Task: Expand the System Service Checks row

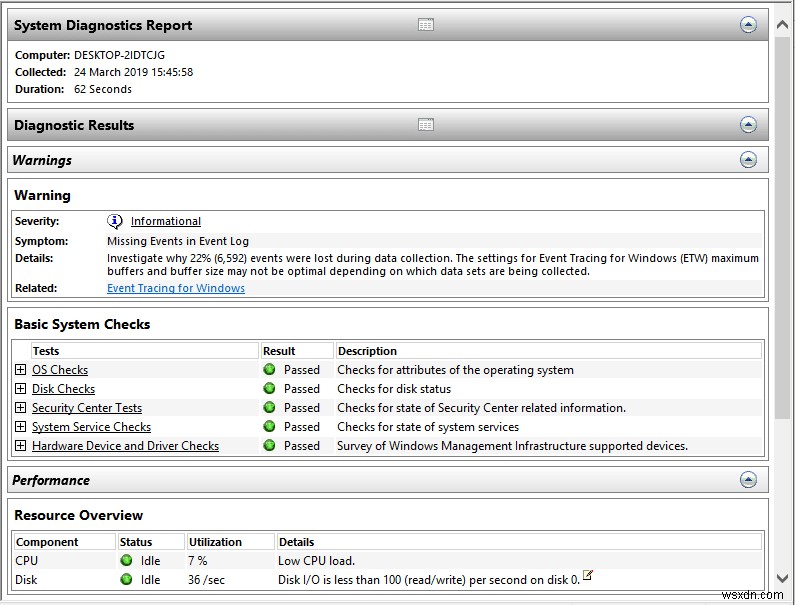Action: [20, 426]
